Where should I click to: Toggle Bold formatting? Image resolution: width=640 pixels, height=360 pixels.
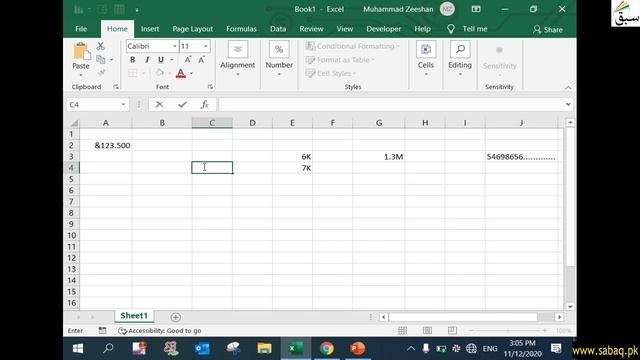click(132, 60)
